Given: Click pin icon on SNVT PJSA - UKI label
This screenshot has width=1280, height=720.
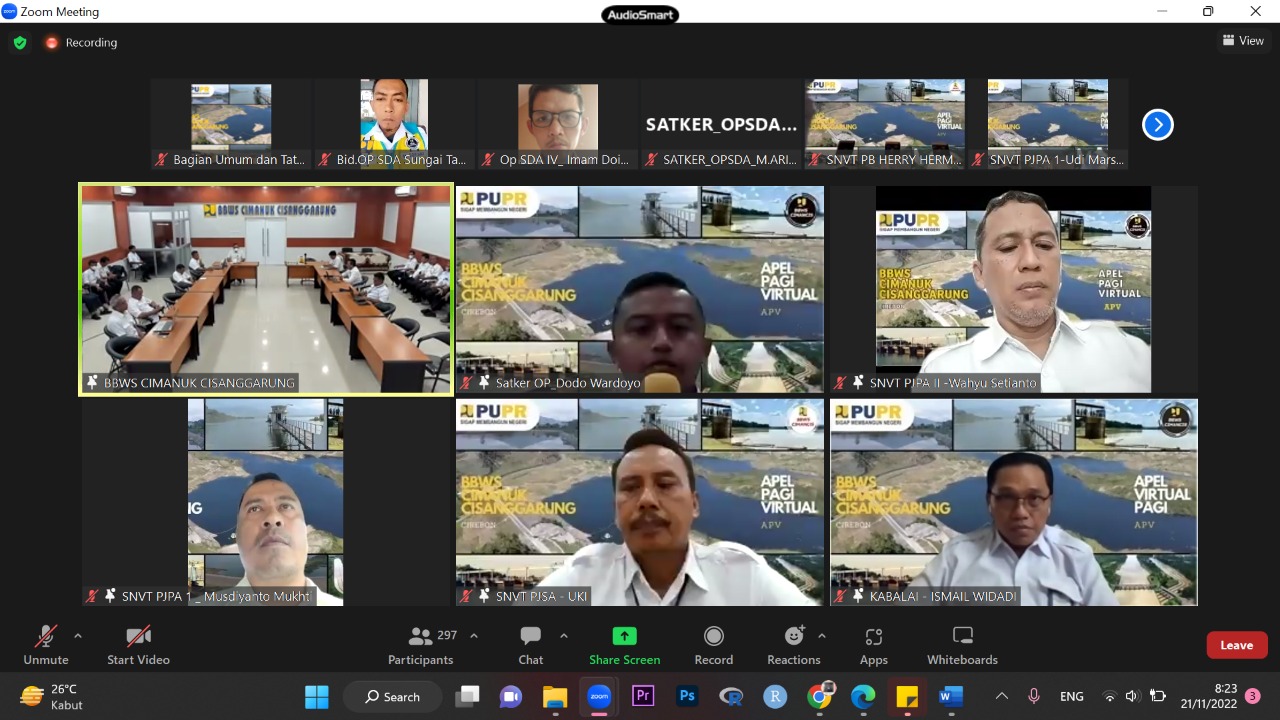Looking at the screenshot, I should point(484,596).
